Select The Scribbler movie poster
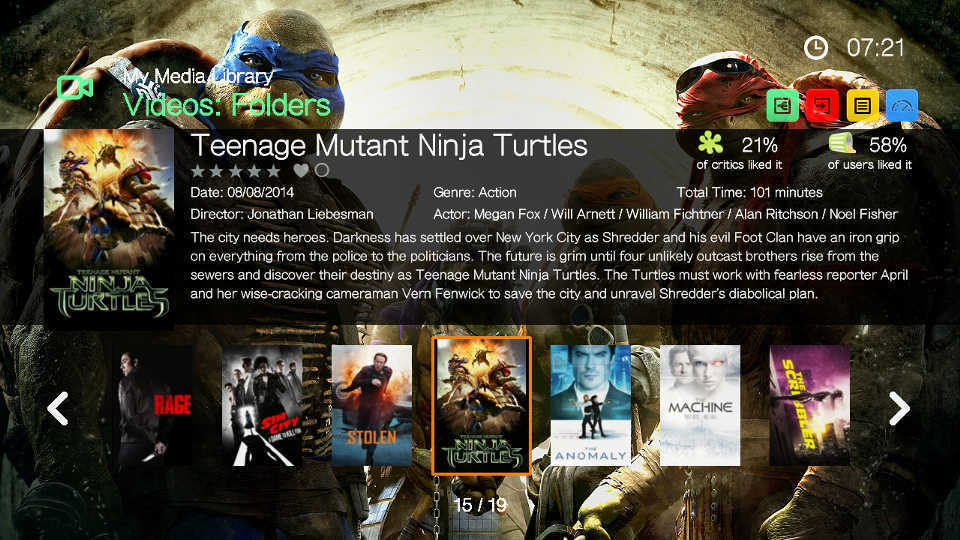The width and height of the screenshot is (960, 540). (809, 405)
